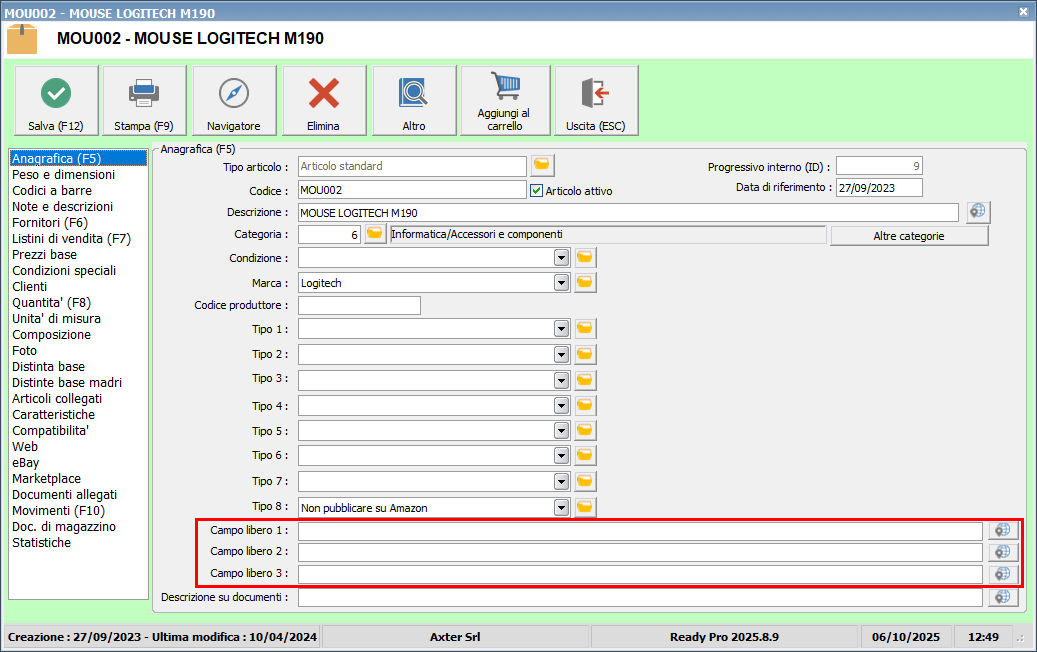
Task: Click the Uscita (ESC) exit button
Action: (596, 101)
